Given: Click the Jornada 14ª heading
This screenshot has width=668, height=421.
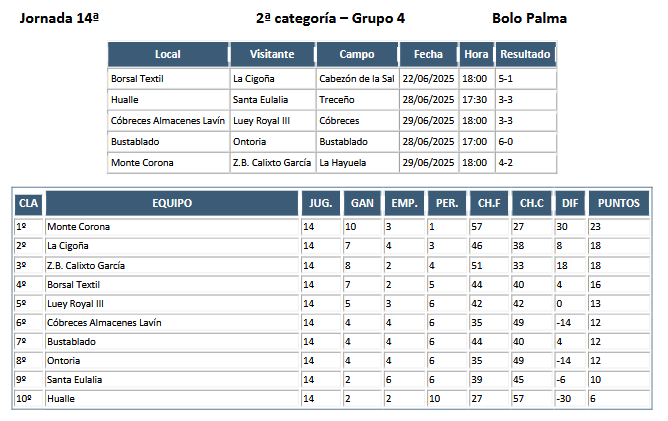Looking at the screenshot, I should 59,18.
